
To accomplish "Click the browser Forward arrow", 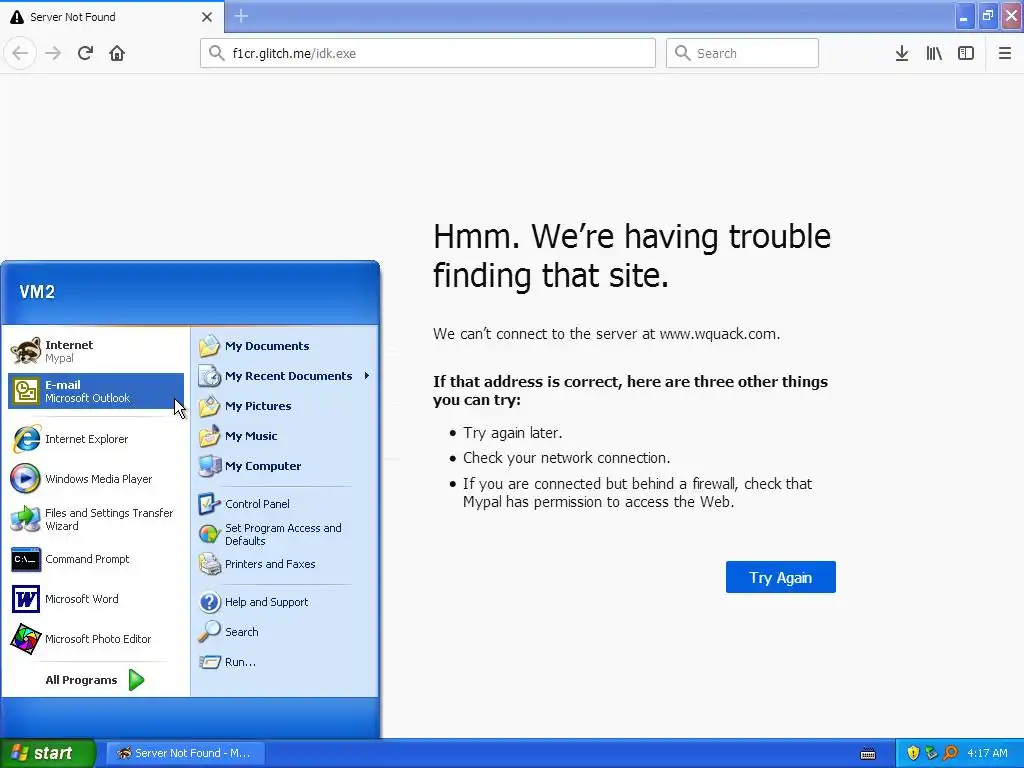I will pos(53,53).
